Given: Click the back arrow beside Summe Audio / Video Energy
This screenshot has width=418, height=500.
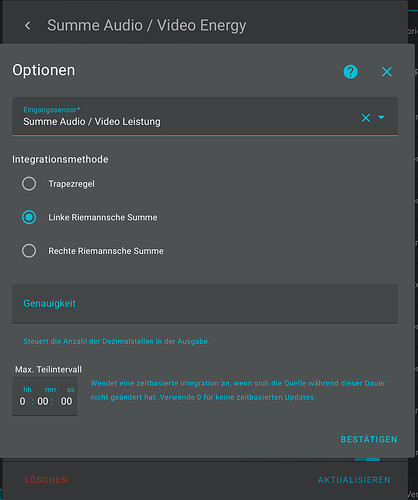Looking at the screenshot, I should 28,25.
